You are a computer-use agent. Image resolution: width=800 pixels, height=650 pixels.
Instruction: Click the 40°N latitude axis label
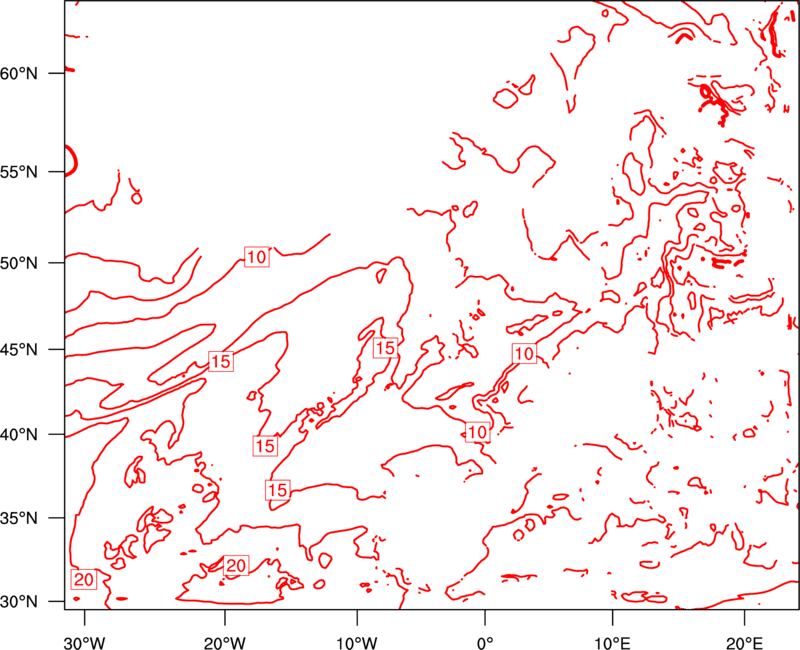click(19, 435)
